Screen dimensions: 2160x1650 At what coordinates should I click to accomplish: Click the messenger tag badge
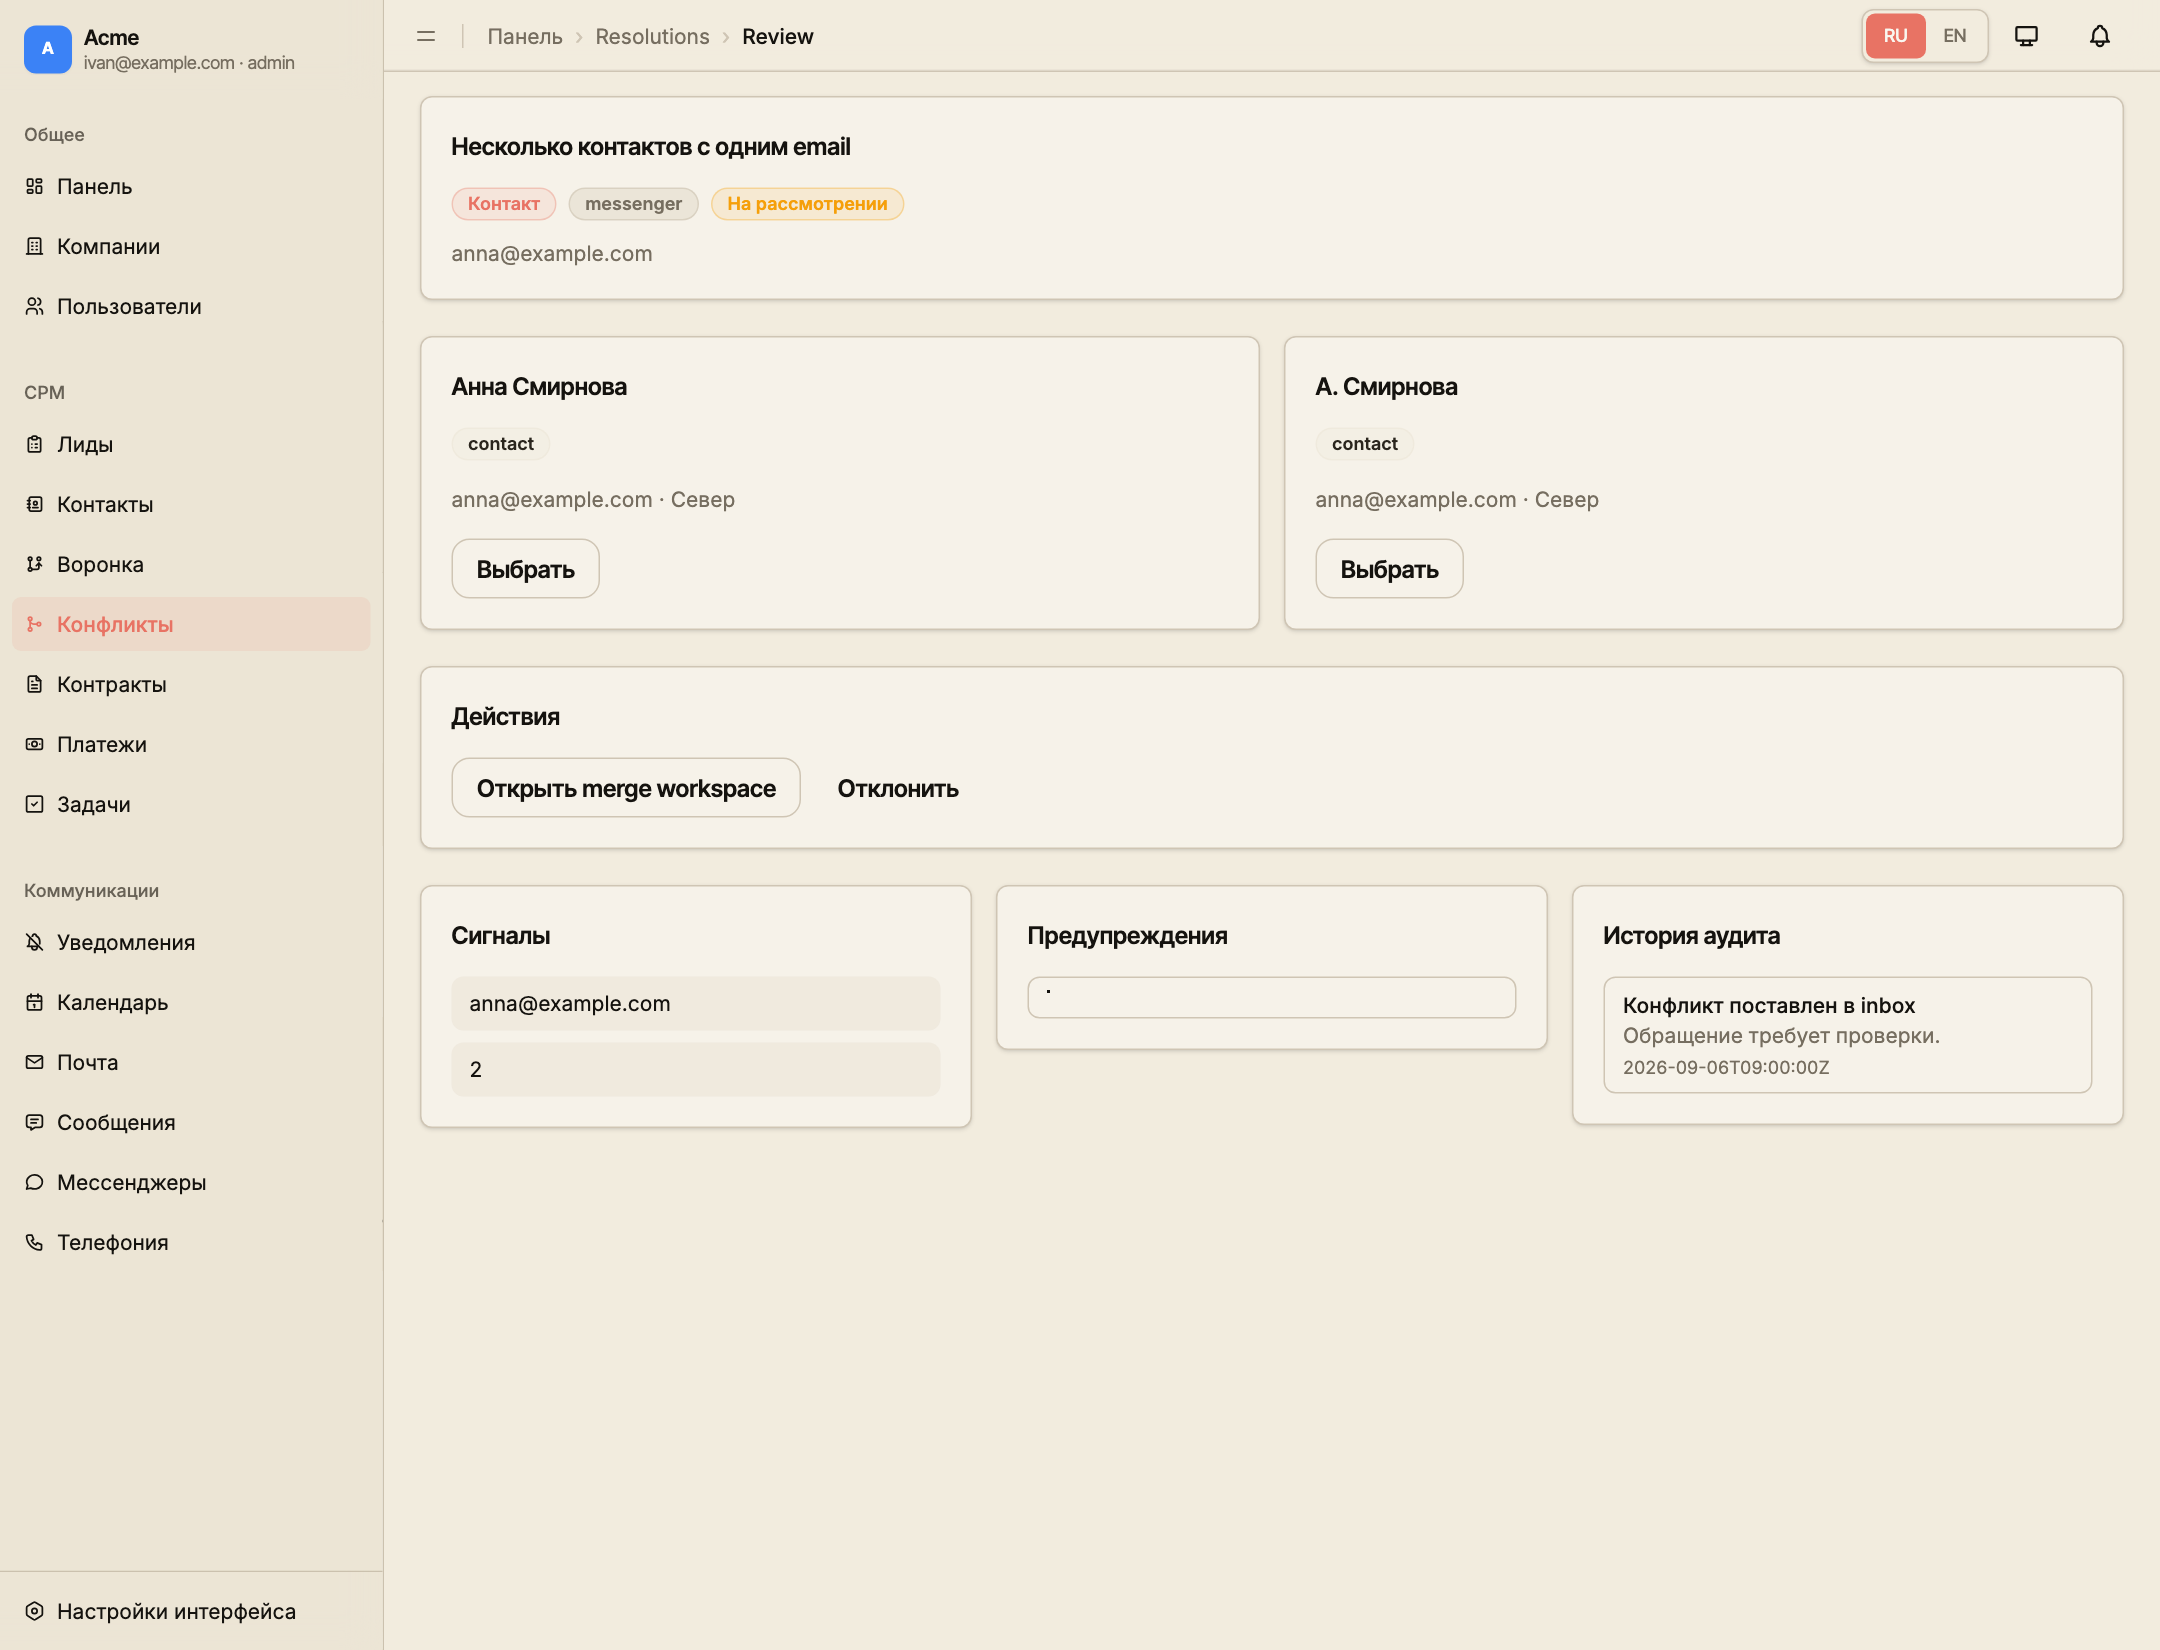coord(633,204)
